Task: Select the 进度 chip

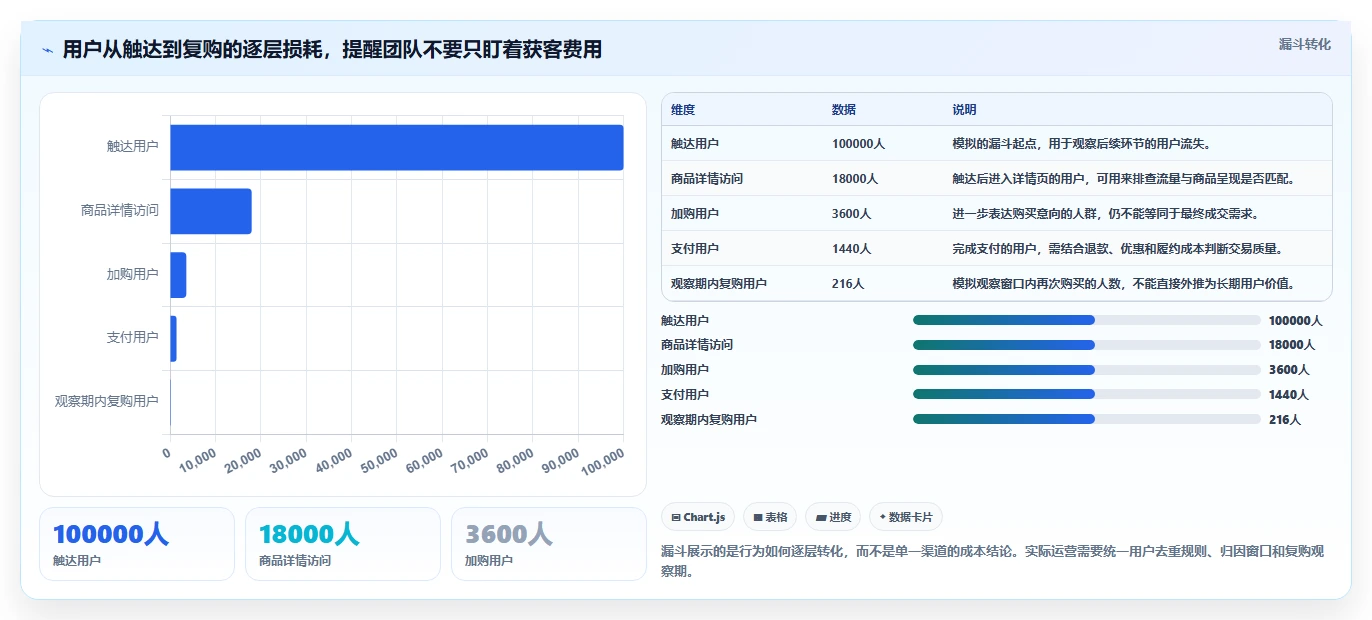Action: point(833,517)
